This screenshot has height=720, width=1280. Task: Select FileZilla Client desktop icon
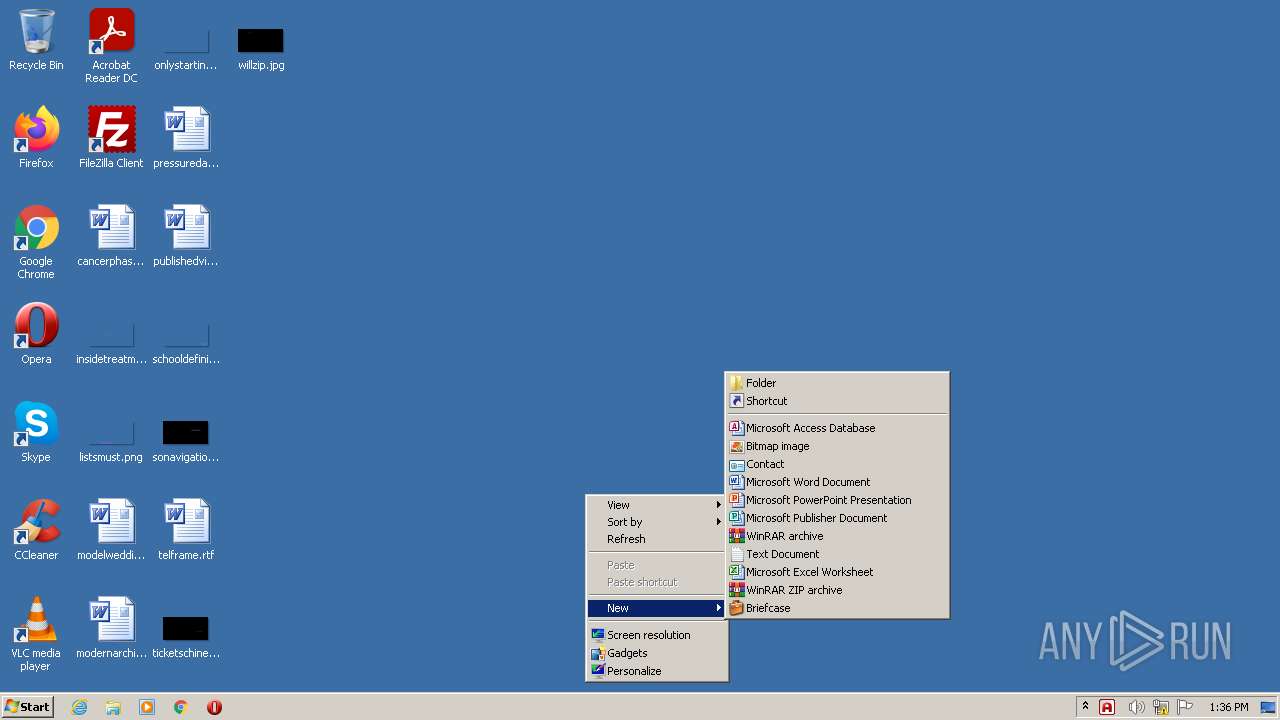(111, 138)
